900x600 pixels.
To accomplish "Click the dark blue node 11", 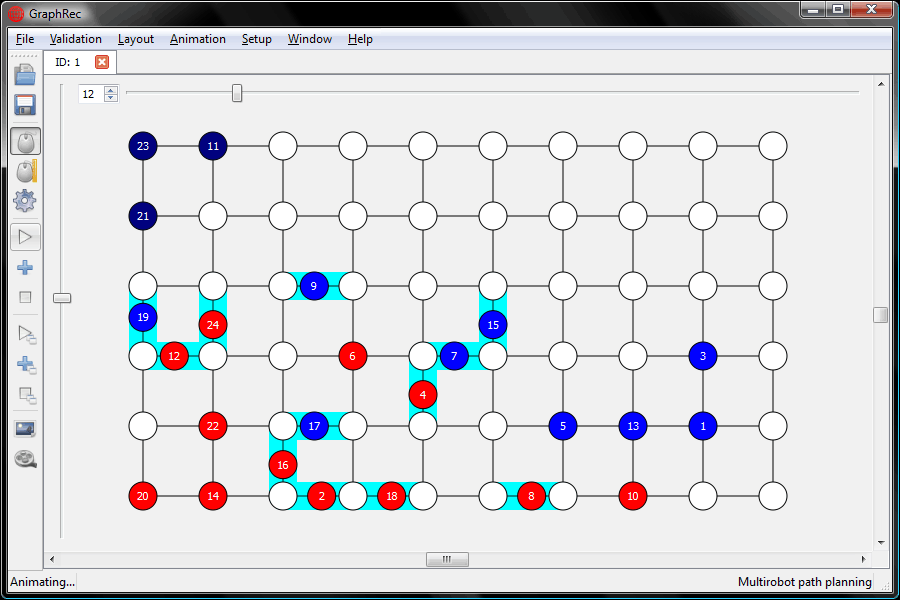I will click(213, 146).
